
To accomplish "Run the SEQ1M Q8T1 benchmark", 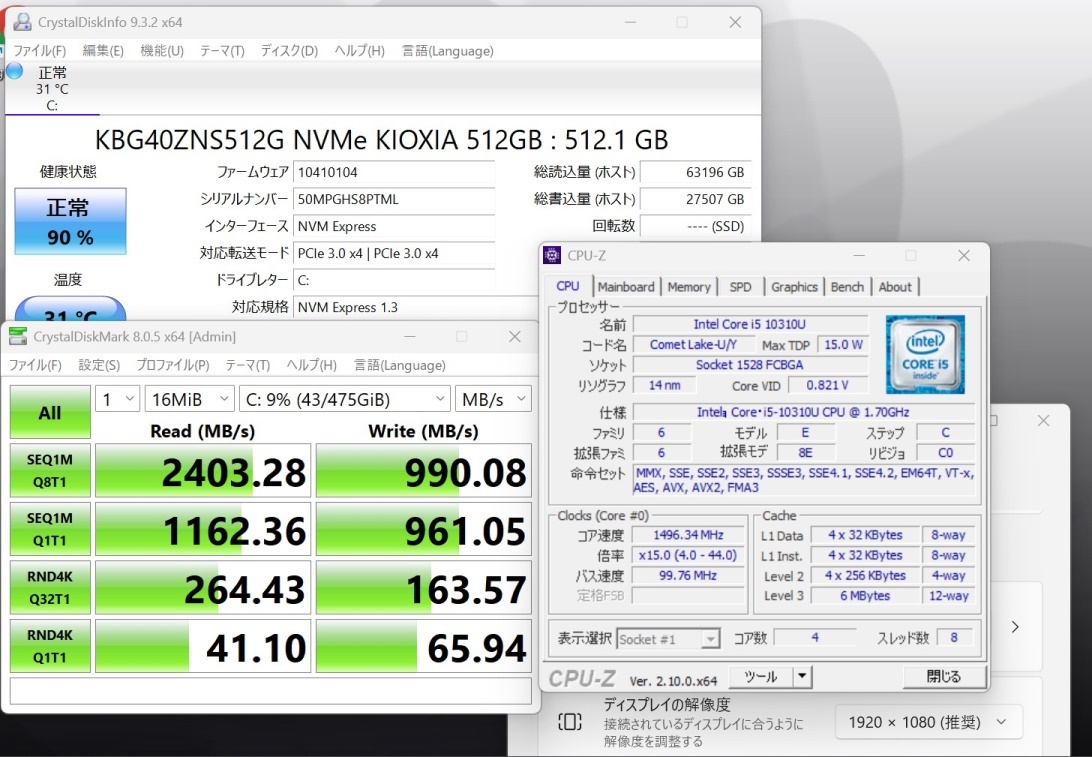I will pos(50,470).
